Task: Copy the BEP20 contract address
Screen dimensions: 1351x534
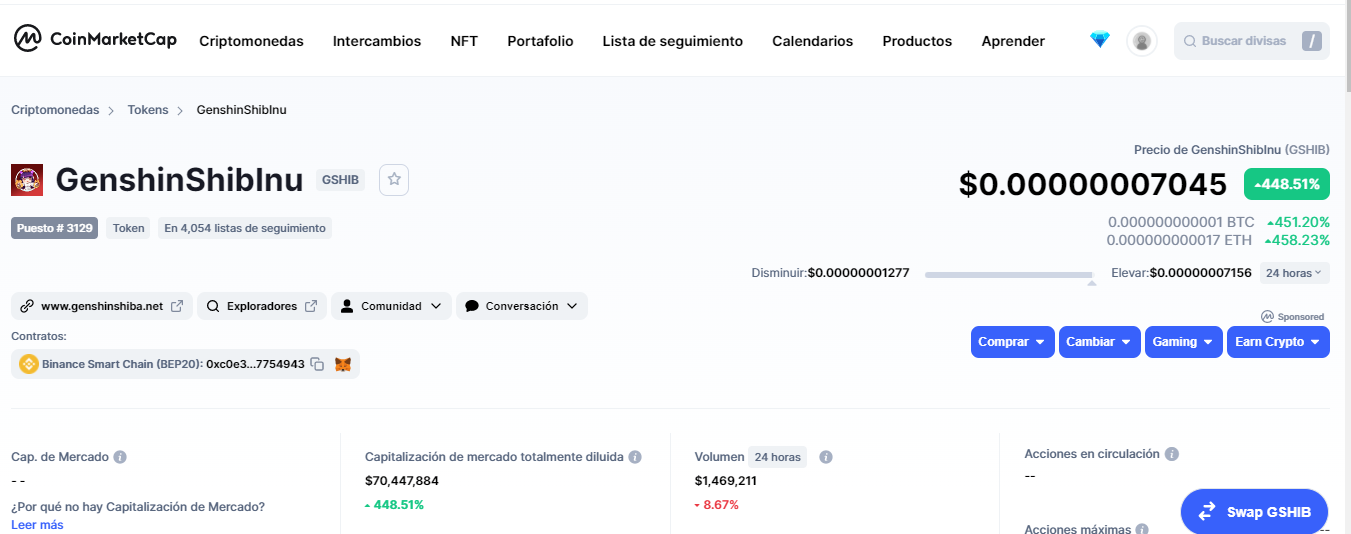Action: tap(317, 364)
